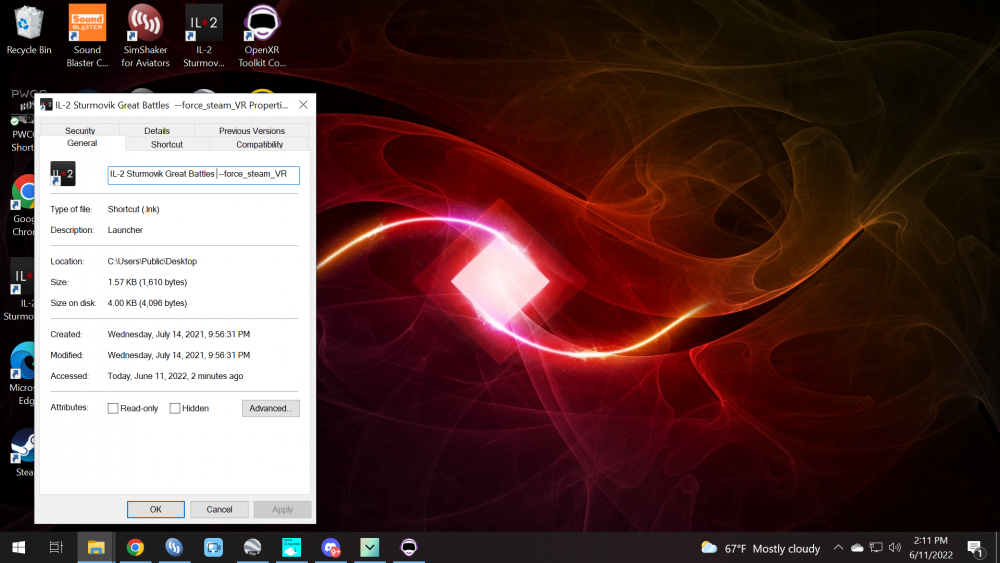
Task: Click the Cancel button
Action: pyautogui.click(x=219, y=509)
